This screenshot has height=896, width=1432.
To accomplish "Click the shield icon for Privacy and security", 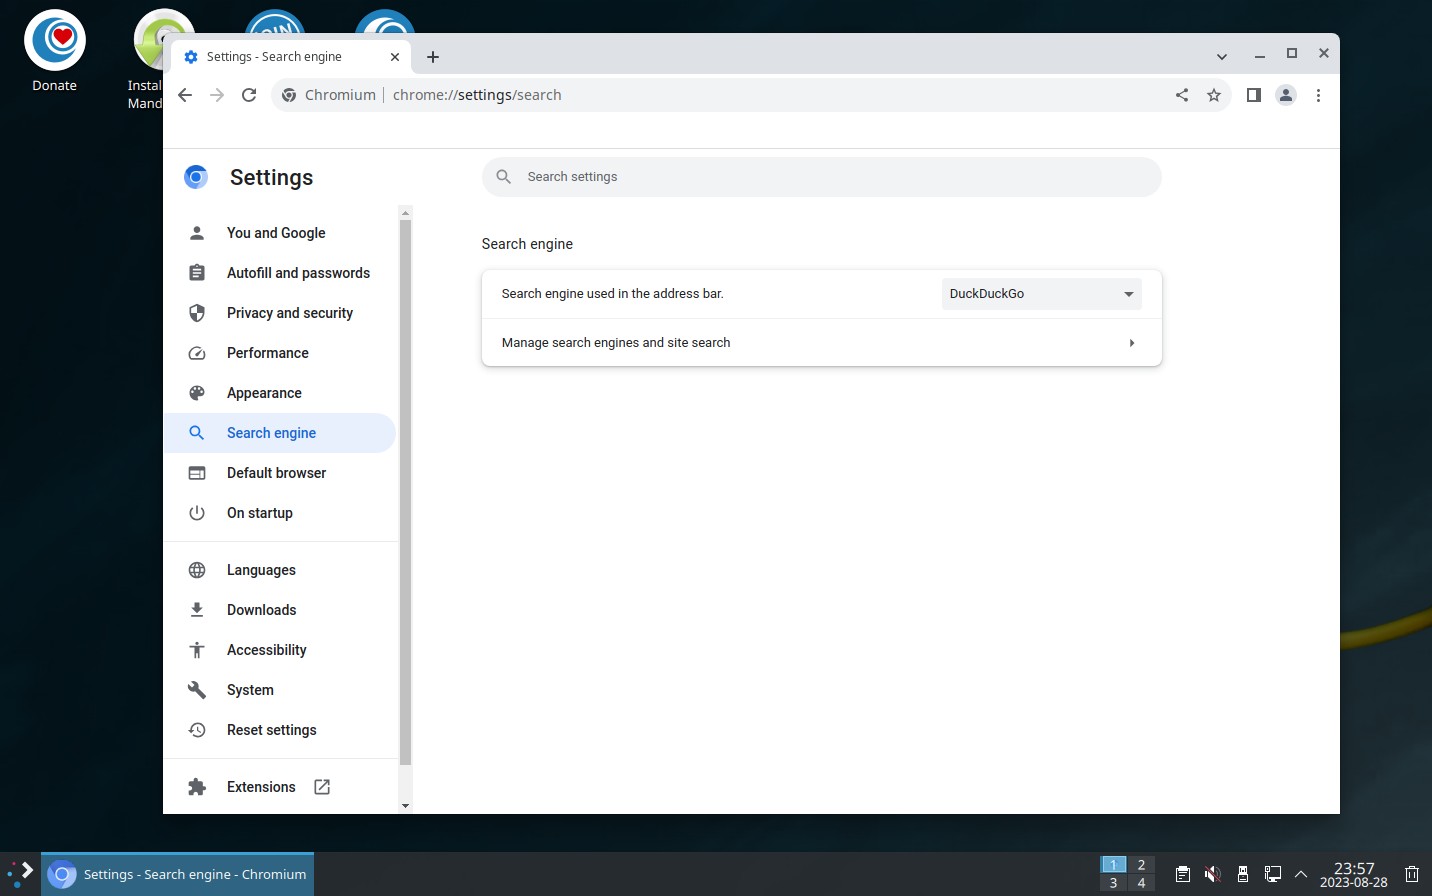I will pyautogui.click(x=197, y=313).
